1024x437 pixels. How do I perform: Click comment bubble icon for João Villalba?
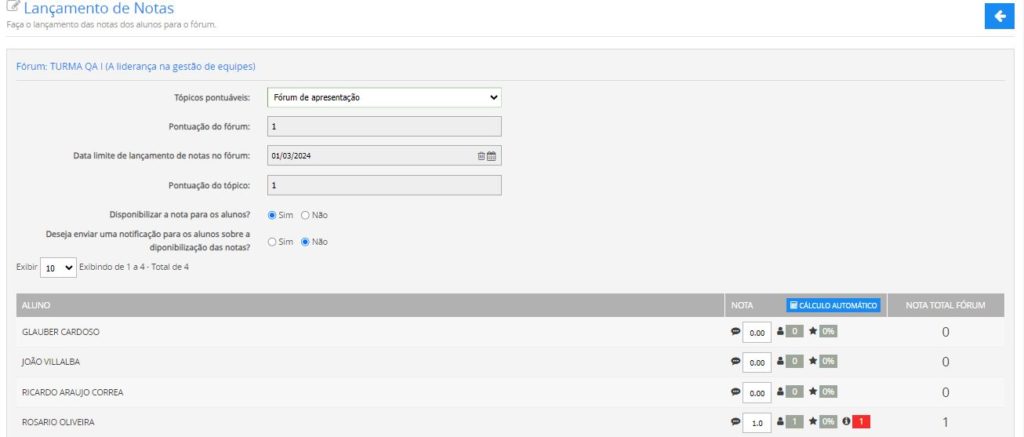pyautogui.click(x=736, y=361)
